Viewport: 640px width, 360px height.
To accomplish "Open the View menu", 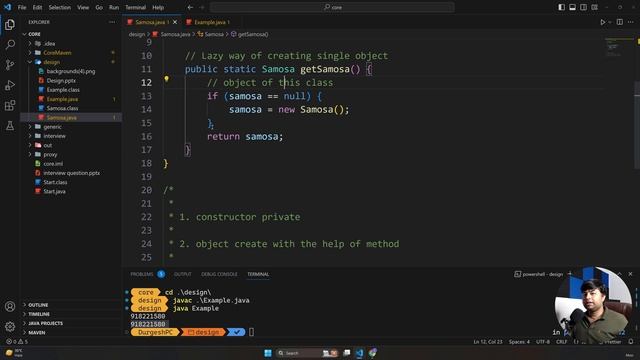I will click(x=83, y=7).
